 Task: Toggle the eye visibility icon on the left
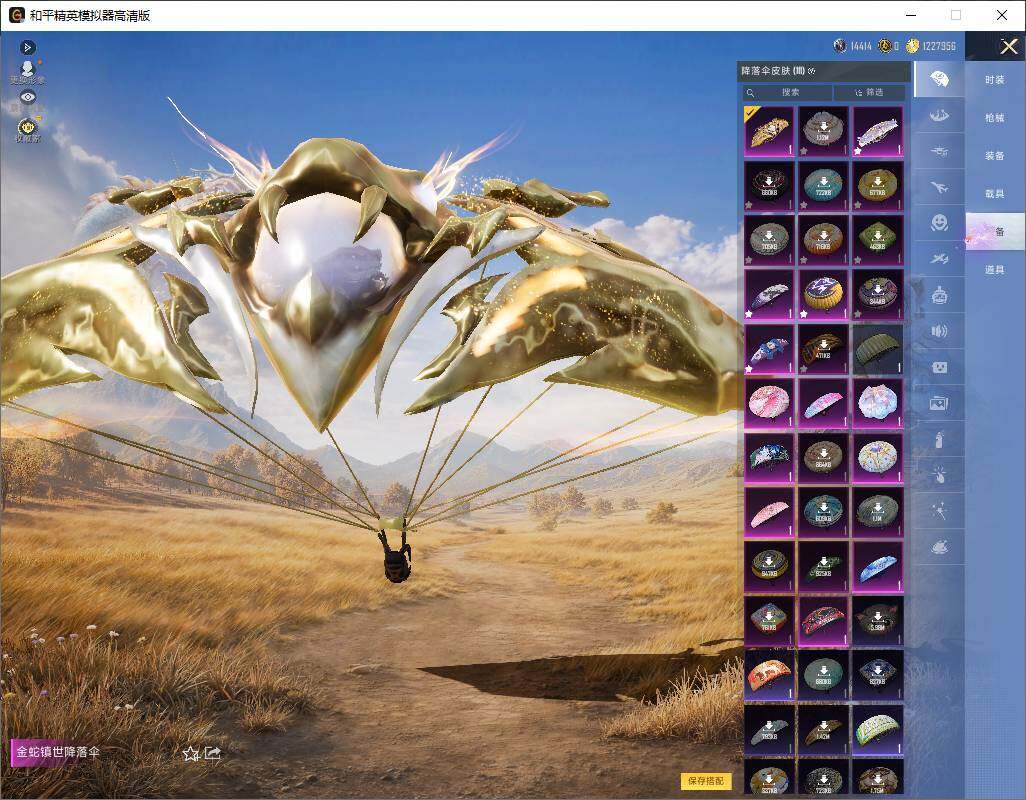(27, 97)
